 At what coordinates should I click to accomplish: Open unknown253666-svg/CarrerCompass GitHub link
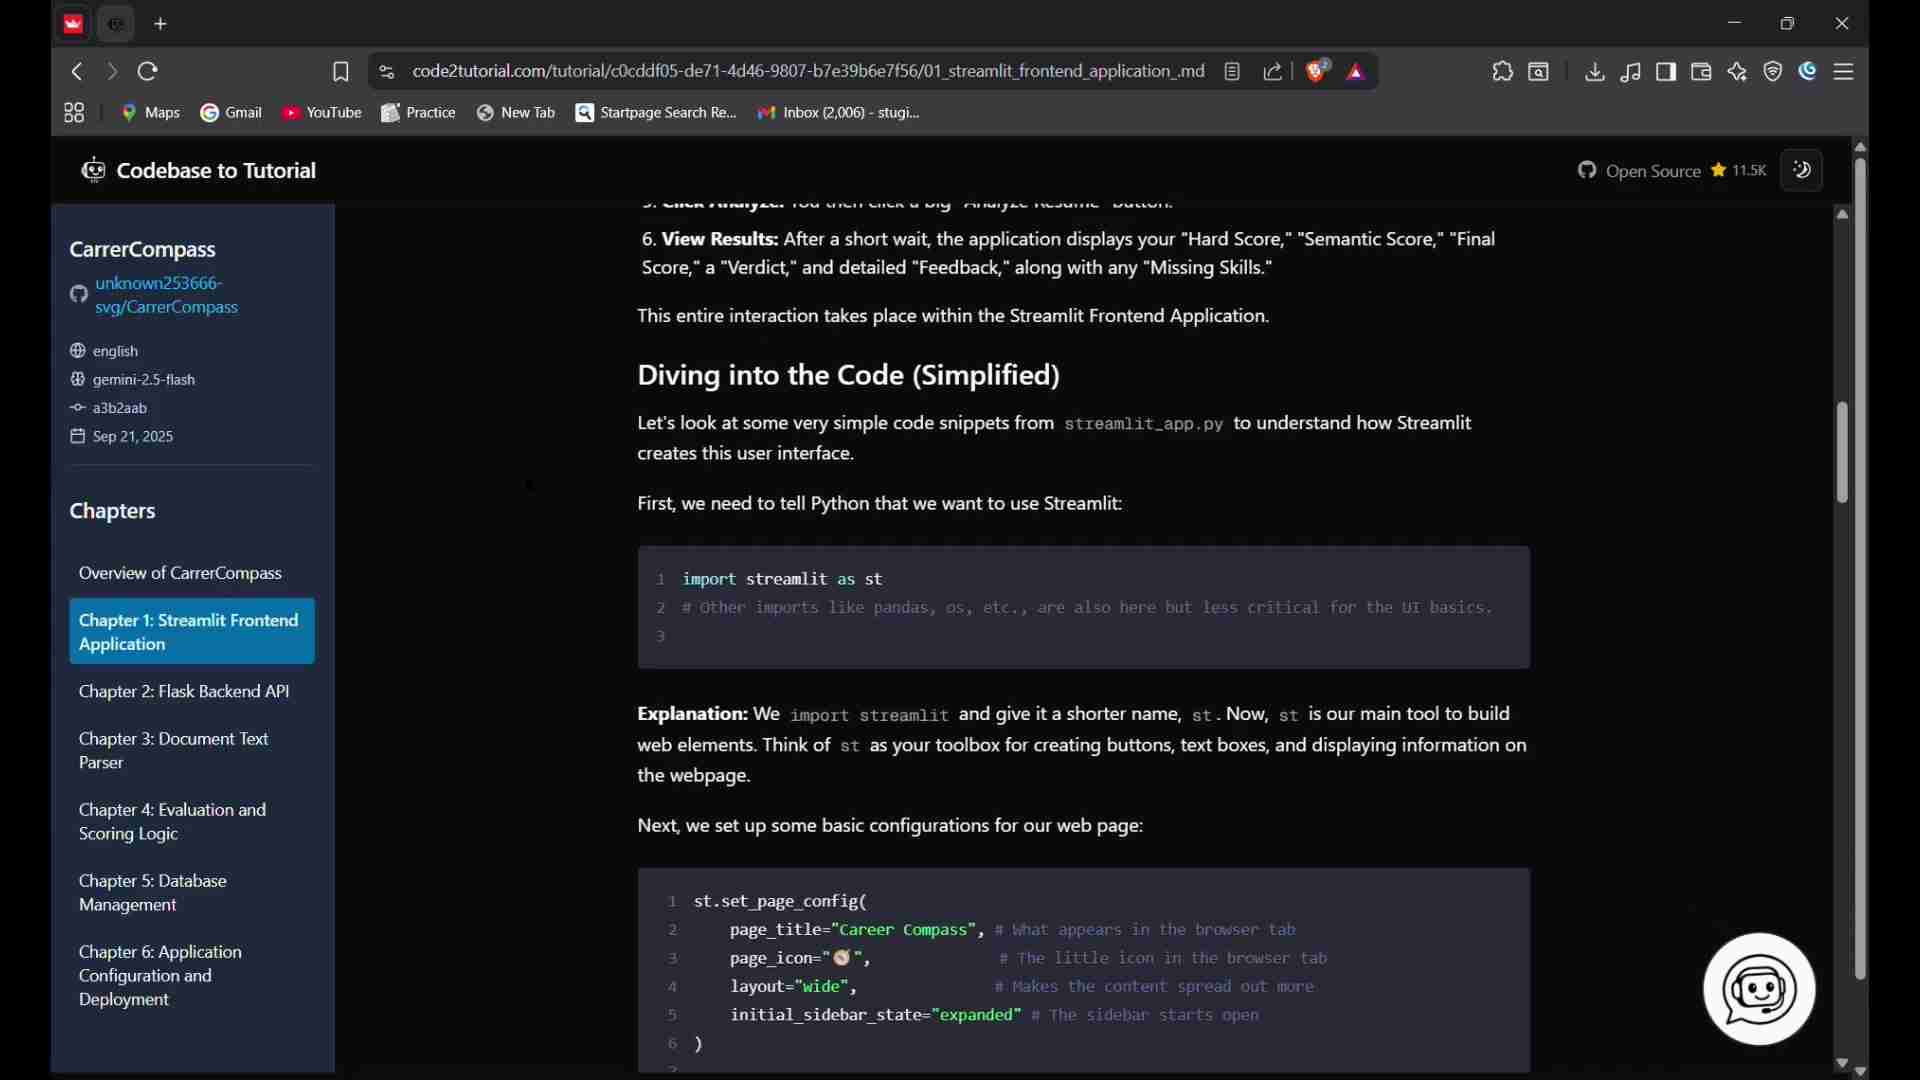point(166,296)
